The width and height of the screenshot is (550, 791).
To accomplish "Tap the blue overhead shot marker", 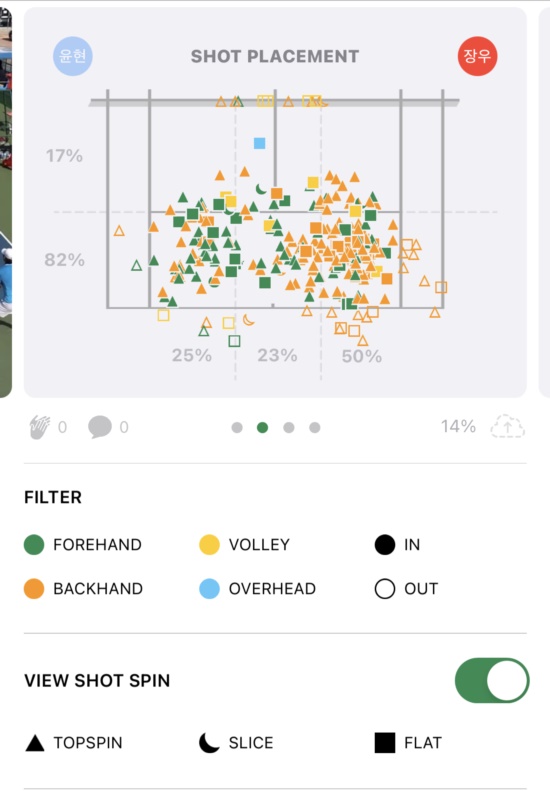I will pos(259,143).
